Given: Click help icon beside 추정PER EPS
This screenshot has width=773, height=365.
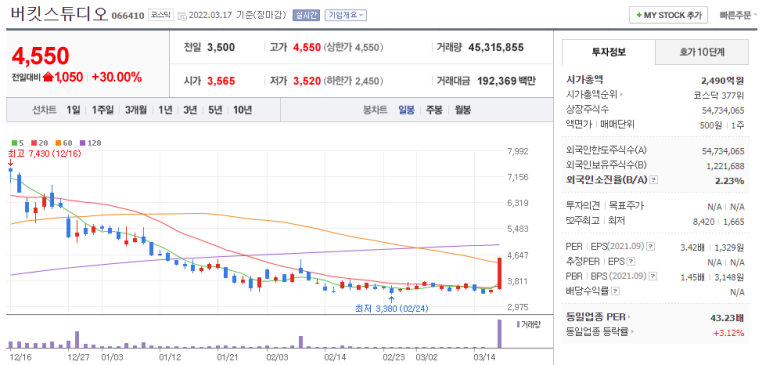Looking at the screenshot, I should tap(631, 261).
